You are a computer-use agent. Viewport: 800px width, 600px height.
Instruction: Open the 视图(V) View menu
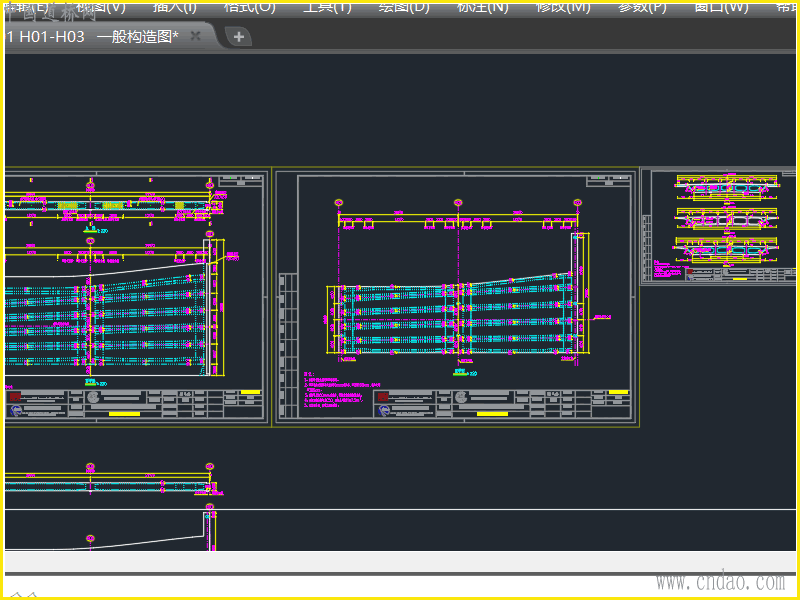[x=100, y=6]
